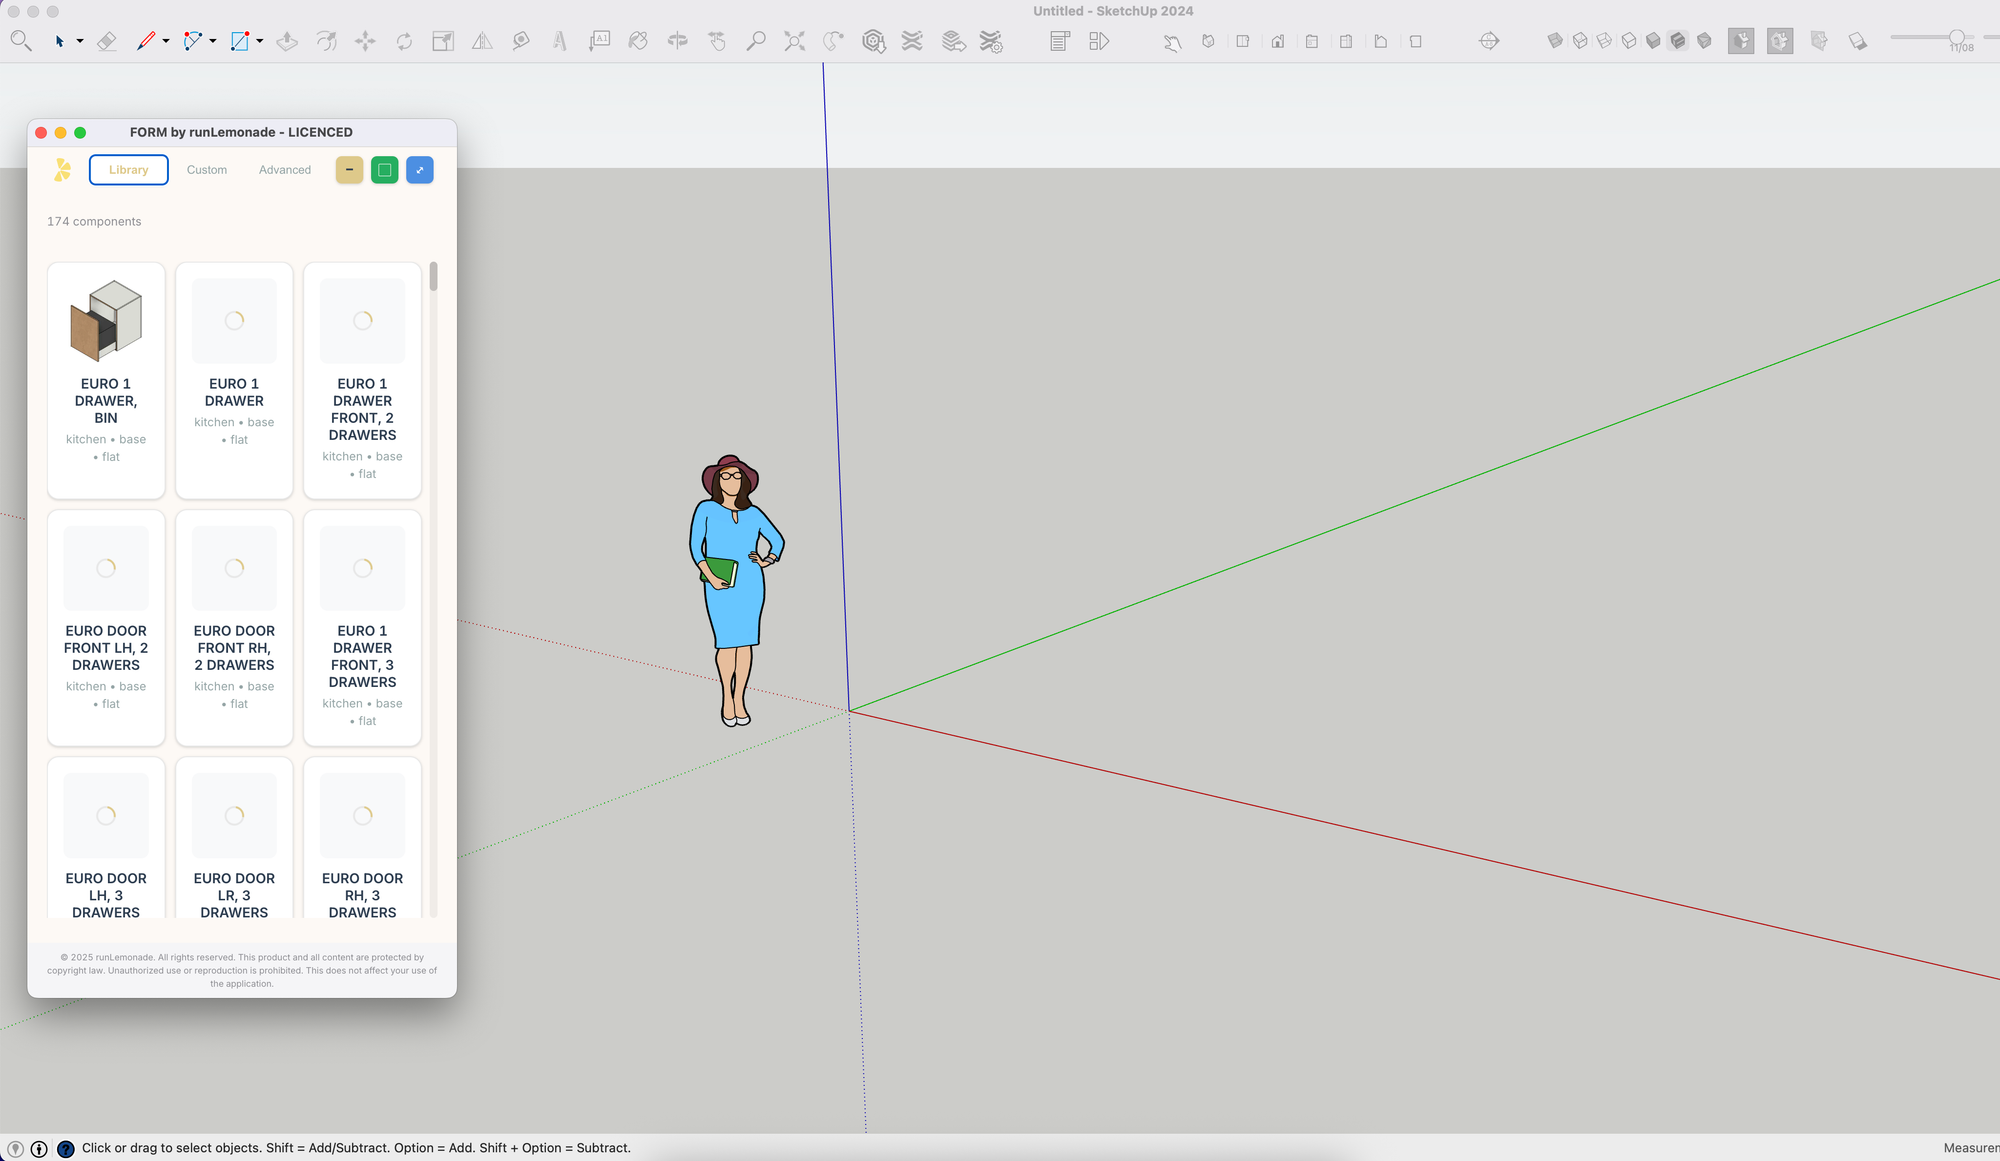Toggle X-ray face style
The image size is (2000, 1161).
coord(1555,41)
